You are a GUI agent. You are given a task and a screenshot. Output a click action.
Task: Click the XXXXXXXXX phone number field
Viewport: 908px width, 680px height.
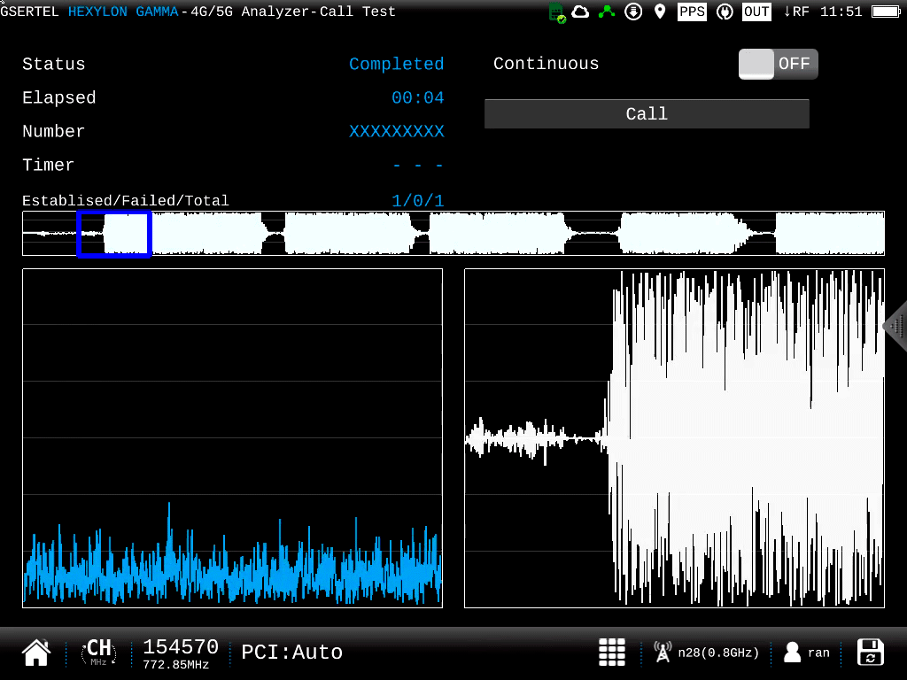396,132
